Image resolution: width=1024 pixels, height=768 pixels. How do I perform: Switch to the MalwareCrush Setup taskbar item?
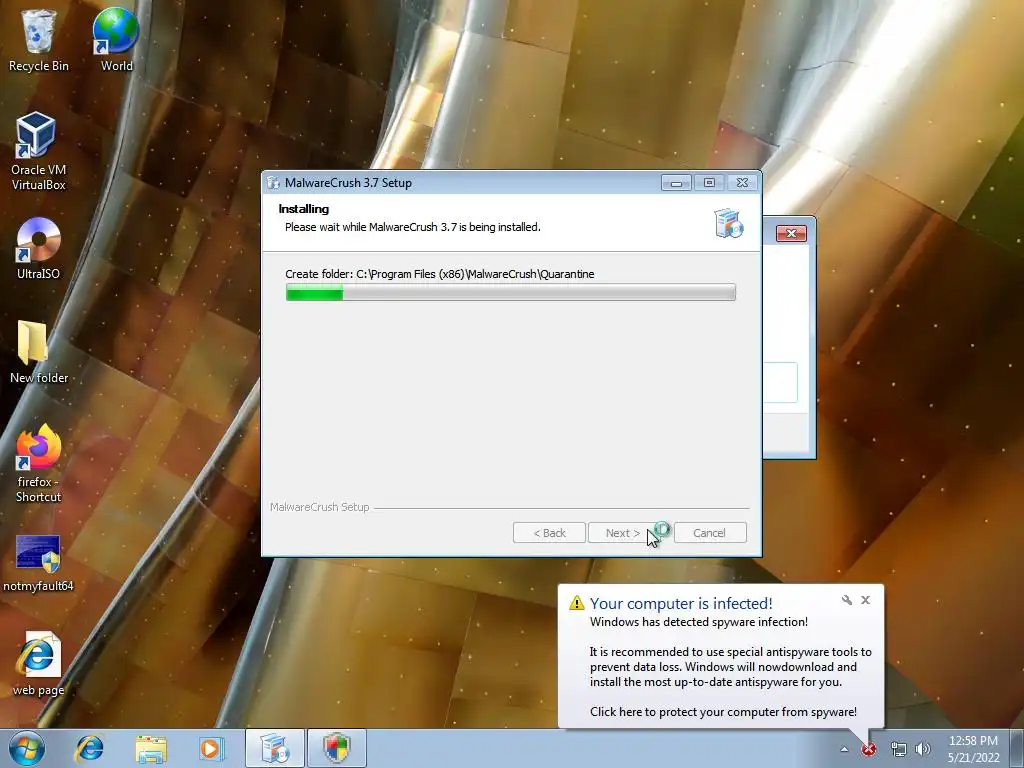[x=275, y=748]
